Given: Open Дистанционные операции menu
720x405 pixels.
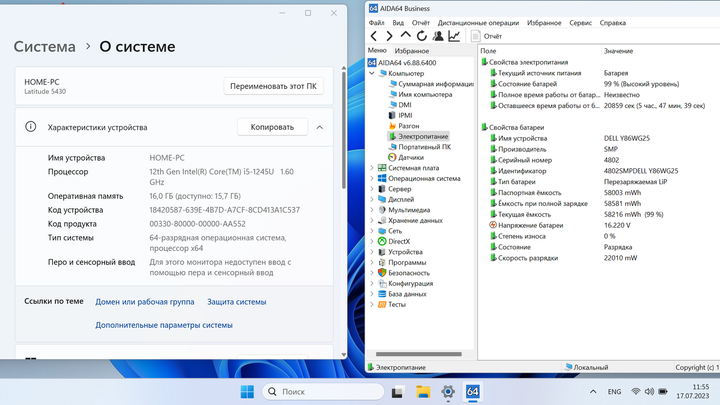Looking at the screenshot, I should click(478, 22).
